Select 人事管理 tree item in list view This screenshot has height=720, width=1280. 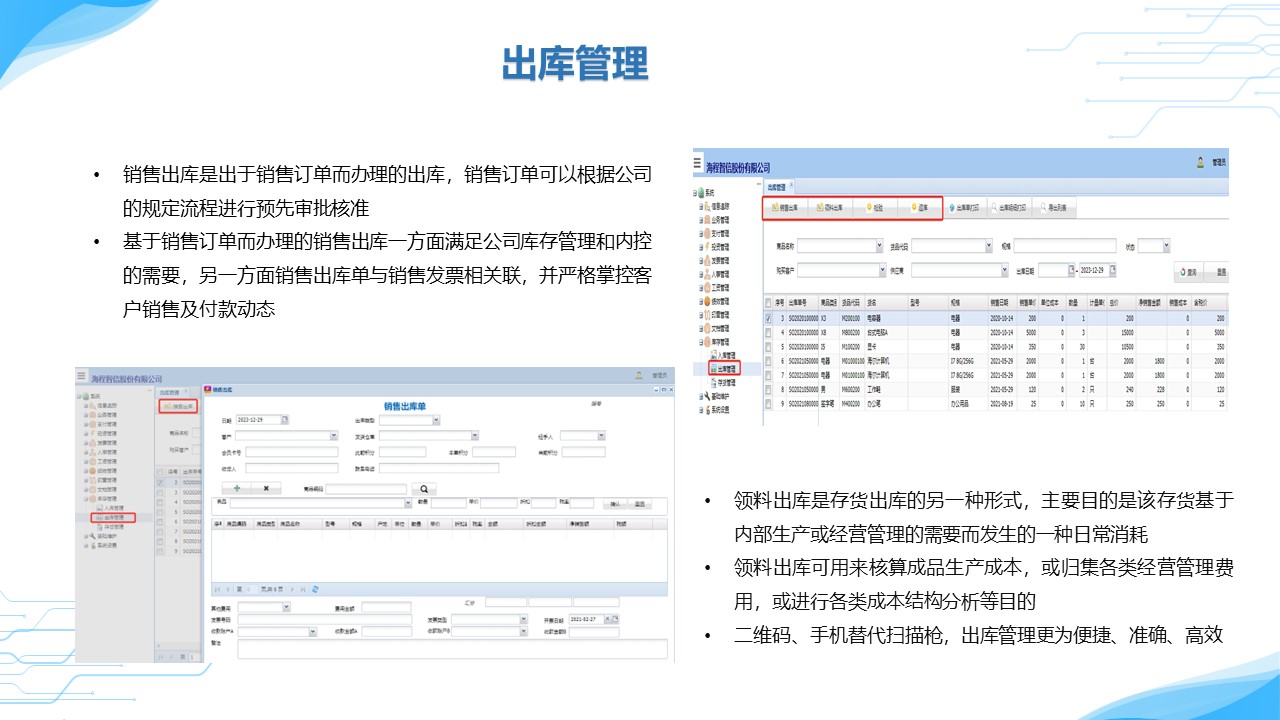(717, 274)
